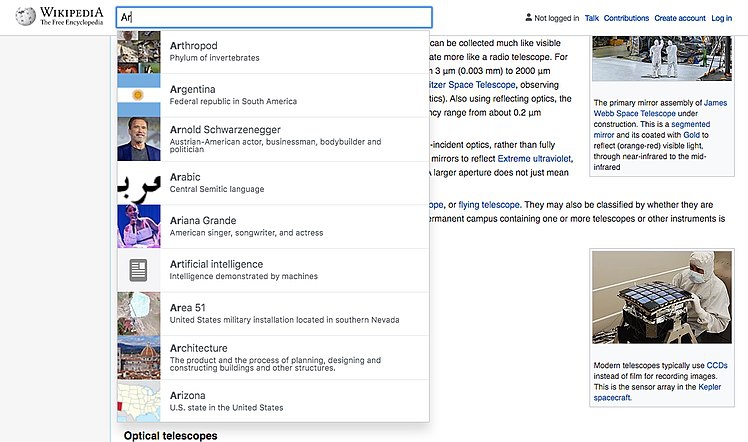Viewport: 748px width, 442px height.
Task: Click the Argentina flag thumbnail
Action: (x=138, y=95)
